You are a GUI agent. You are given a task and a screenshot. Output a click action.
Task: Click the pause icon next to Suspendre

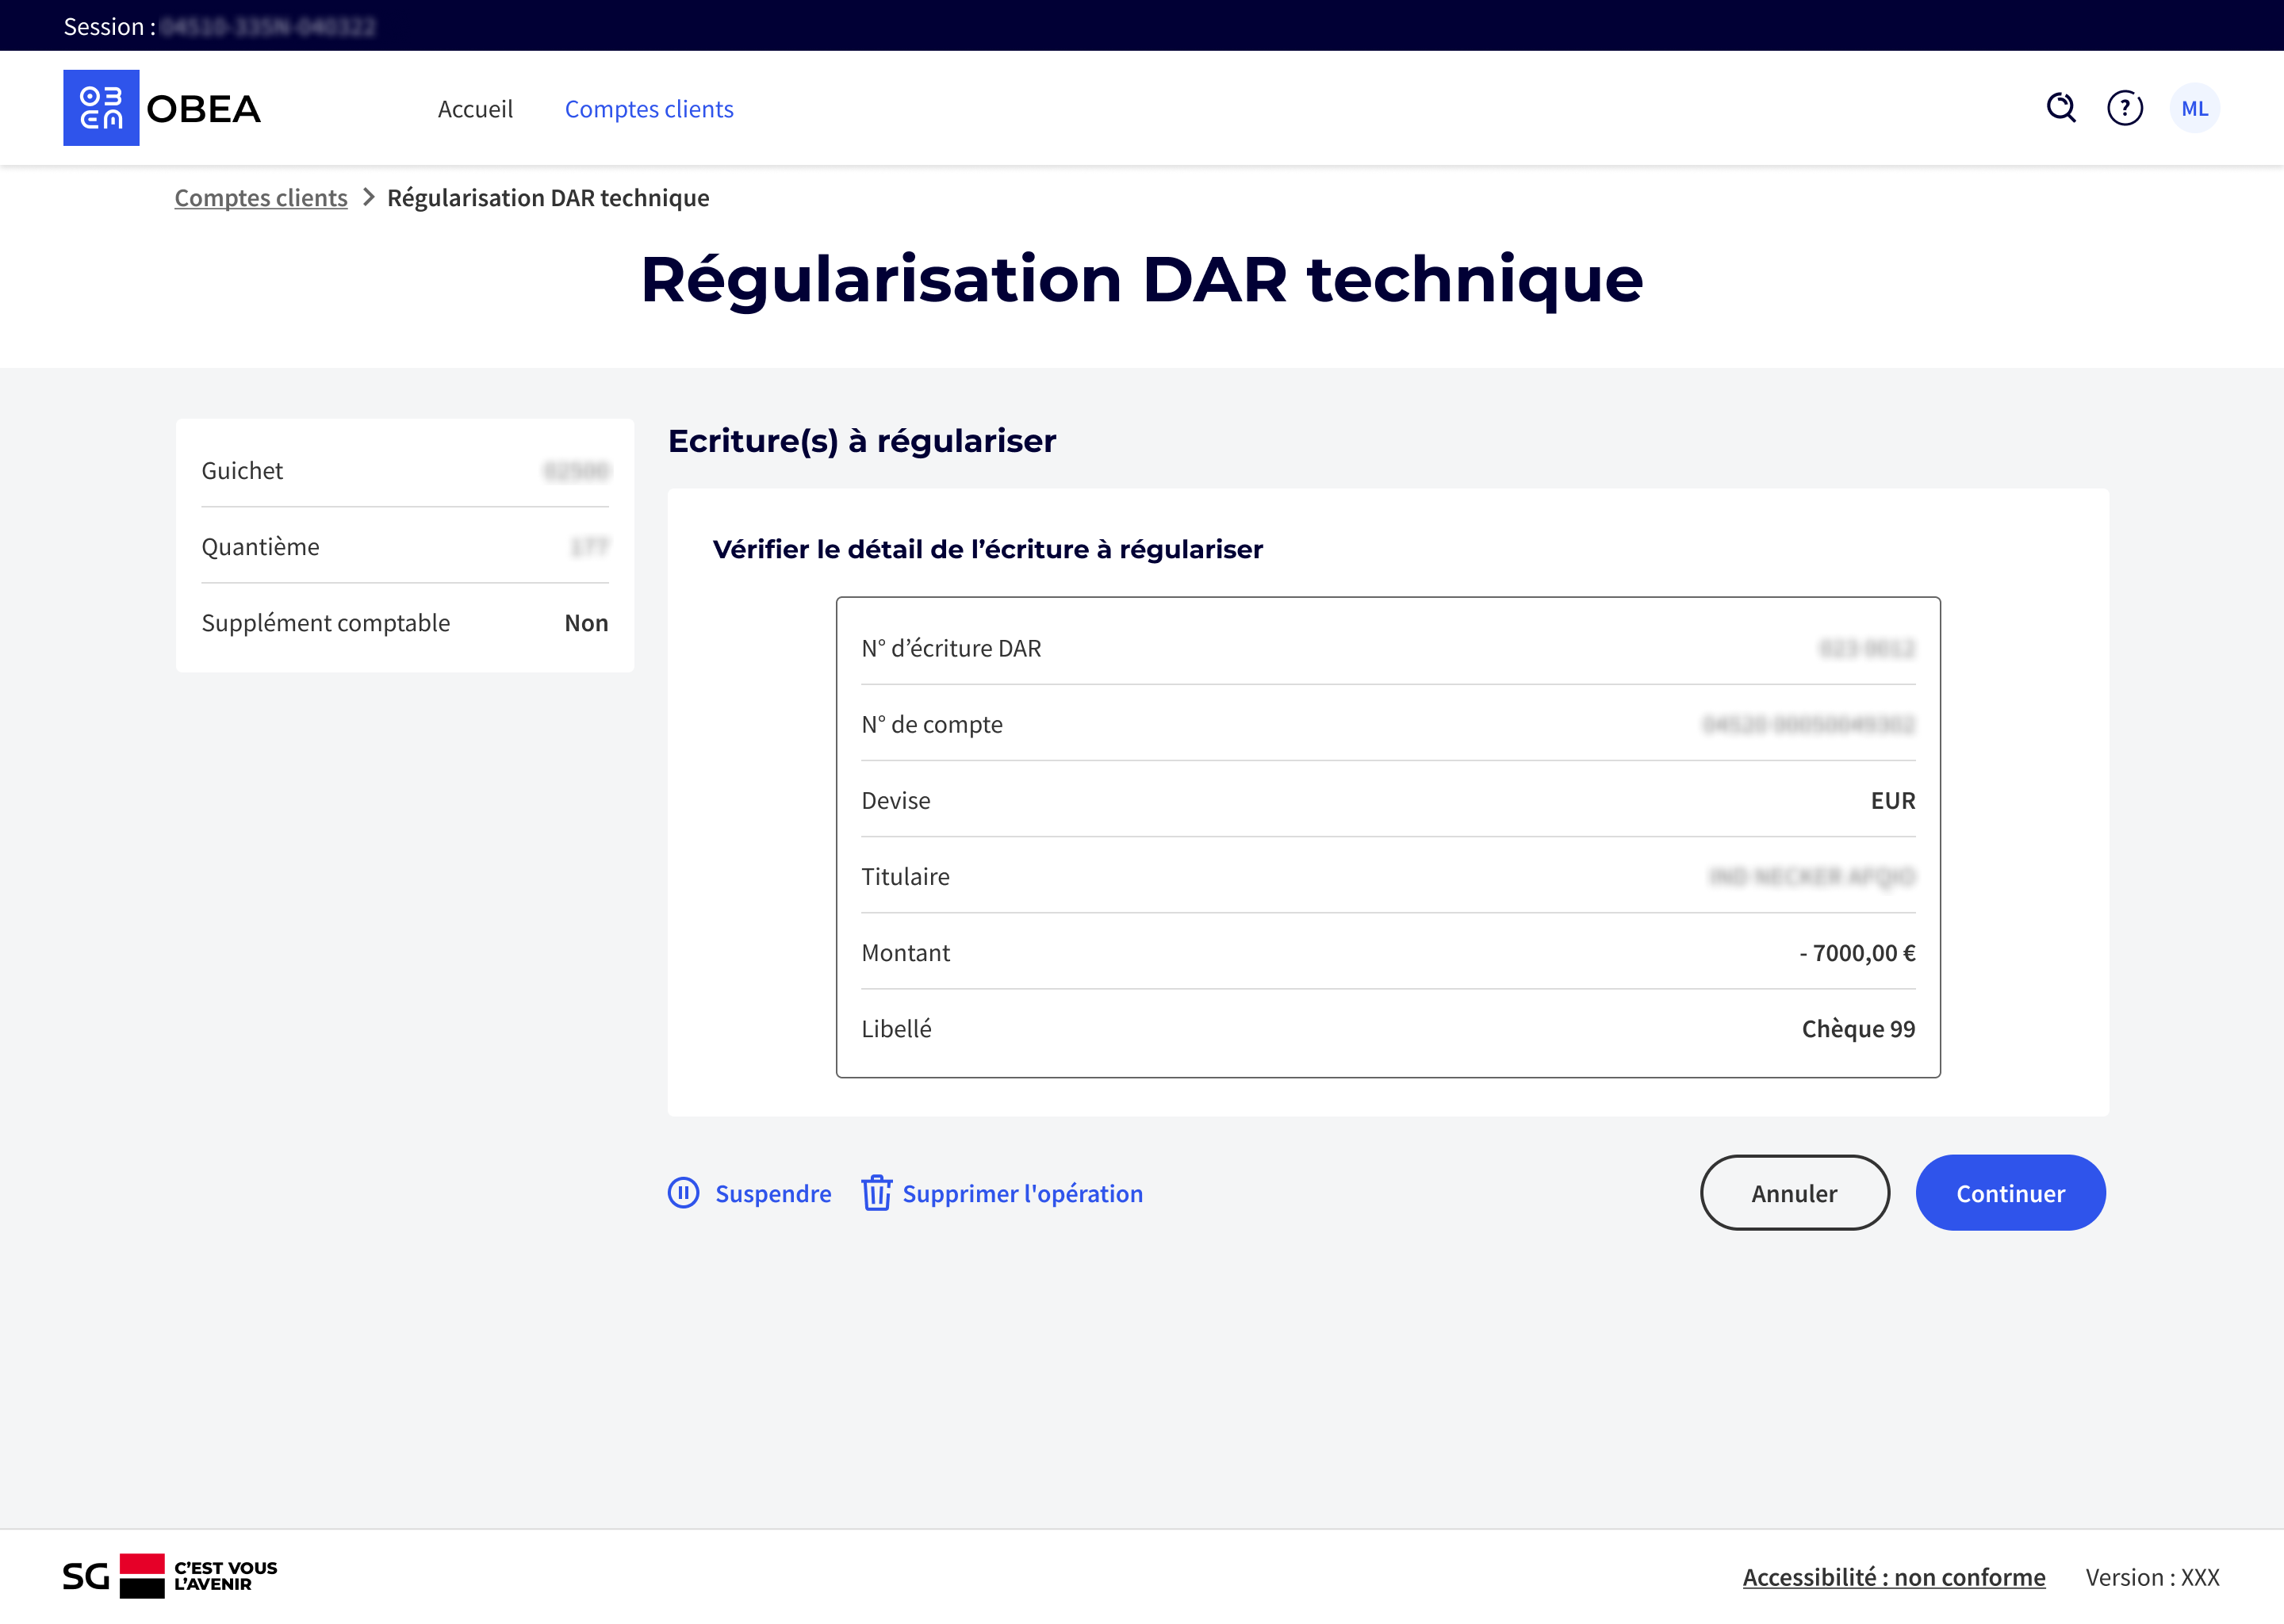tap(683, 1193)
